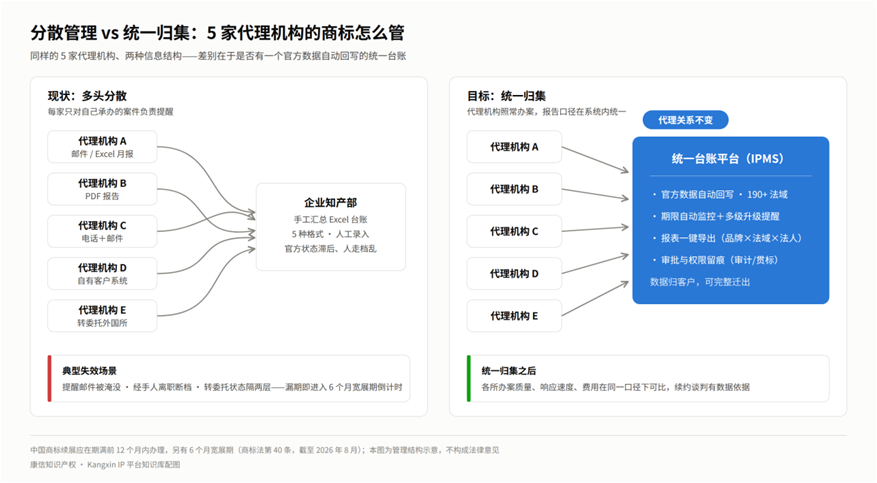The image size is (877, 483).
Task: Click the line 官方状态滞后、人走档乱
Action: point(331,249)
